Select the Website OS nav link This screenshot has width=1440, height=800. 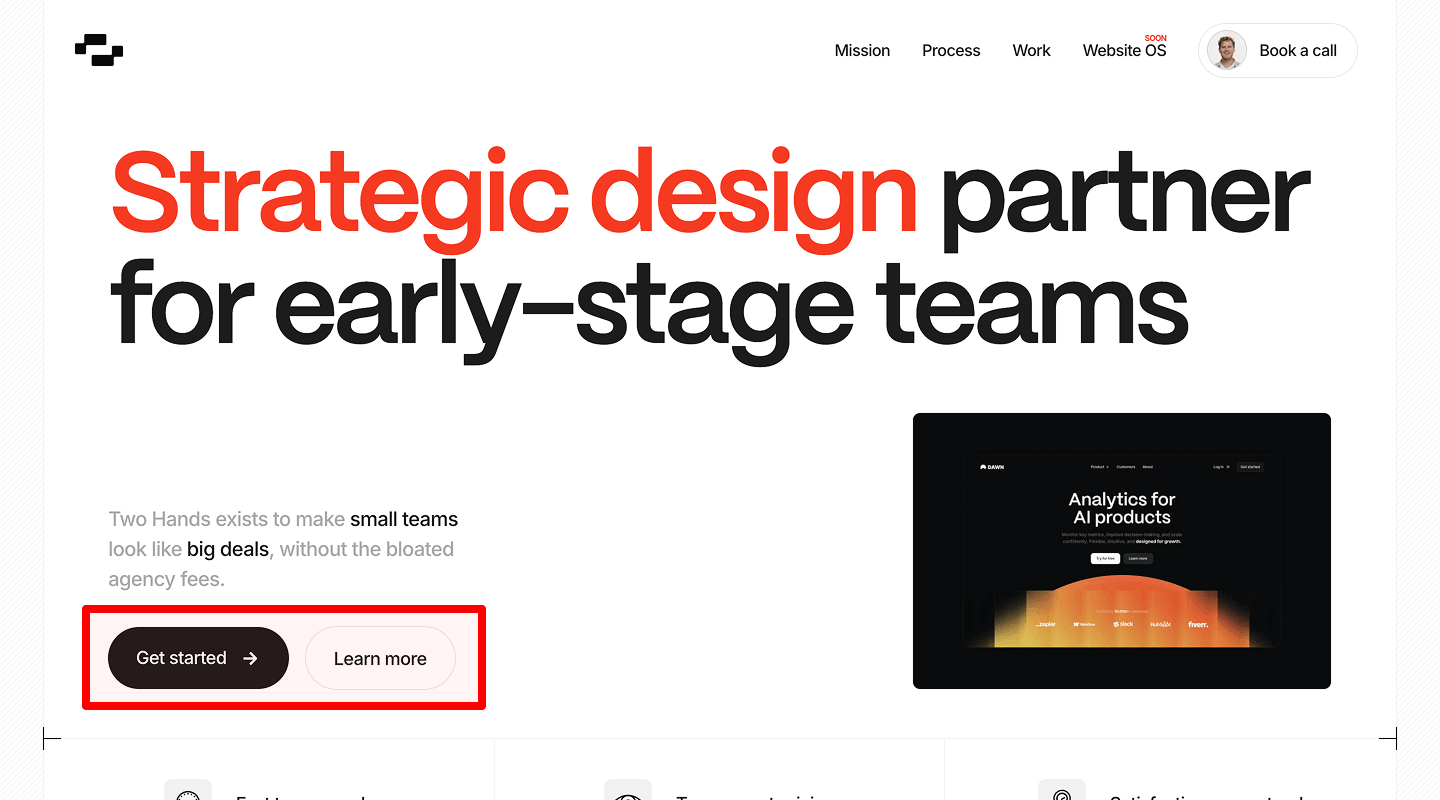(1123, 51)
